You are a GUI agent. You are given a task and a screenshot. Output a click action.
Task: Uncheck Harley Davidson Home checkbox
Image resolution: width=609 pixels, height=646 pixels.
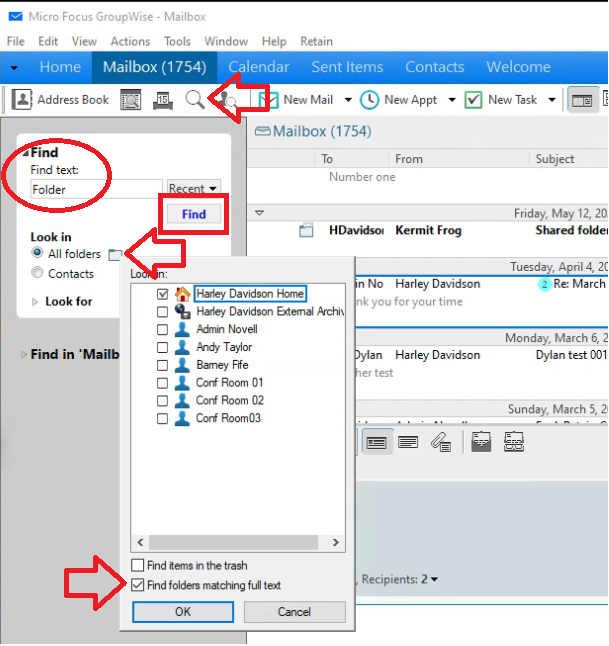coord(163,294)
